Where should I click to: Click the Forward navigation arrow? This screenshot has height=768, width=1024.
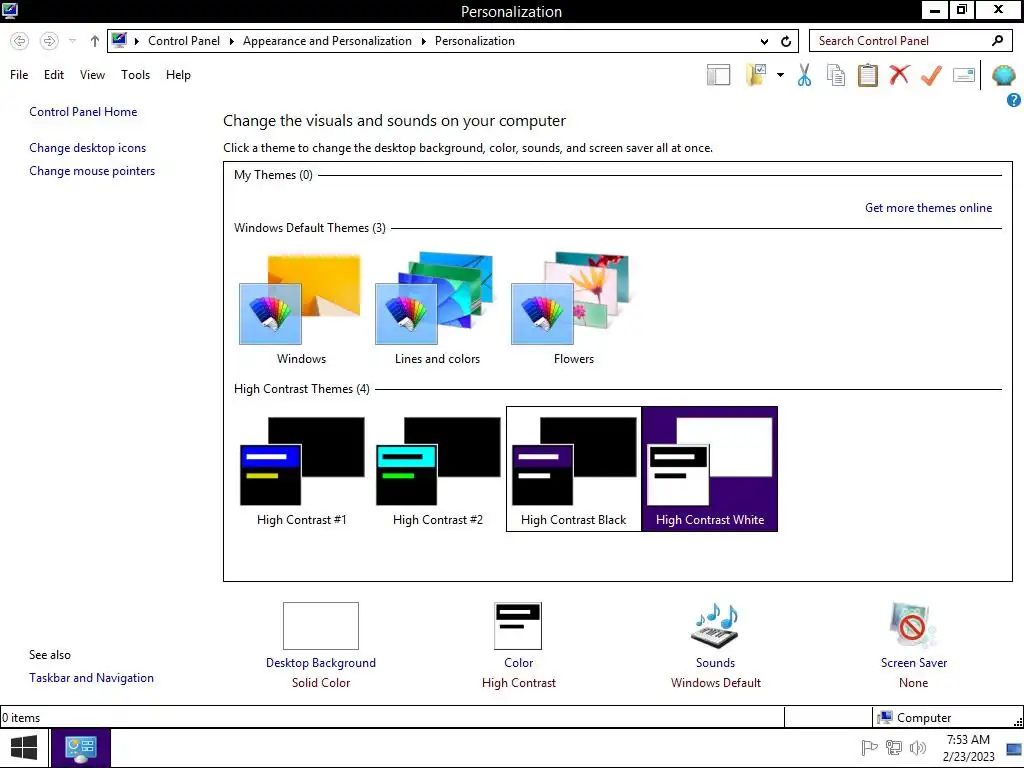pyautogui.click(x=49, y=41)
